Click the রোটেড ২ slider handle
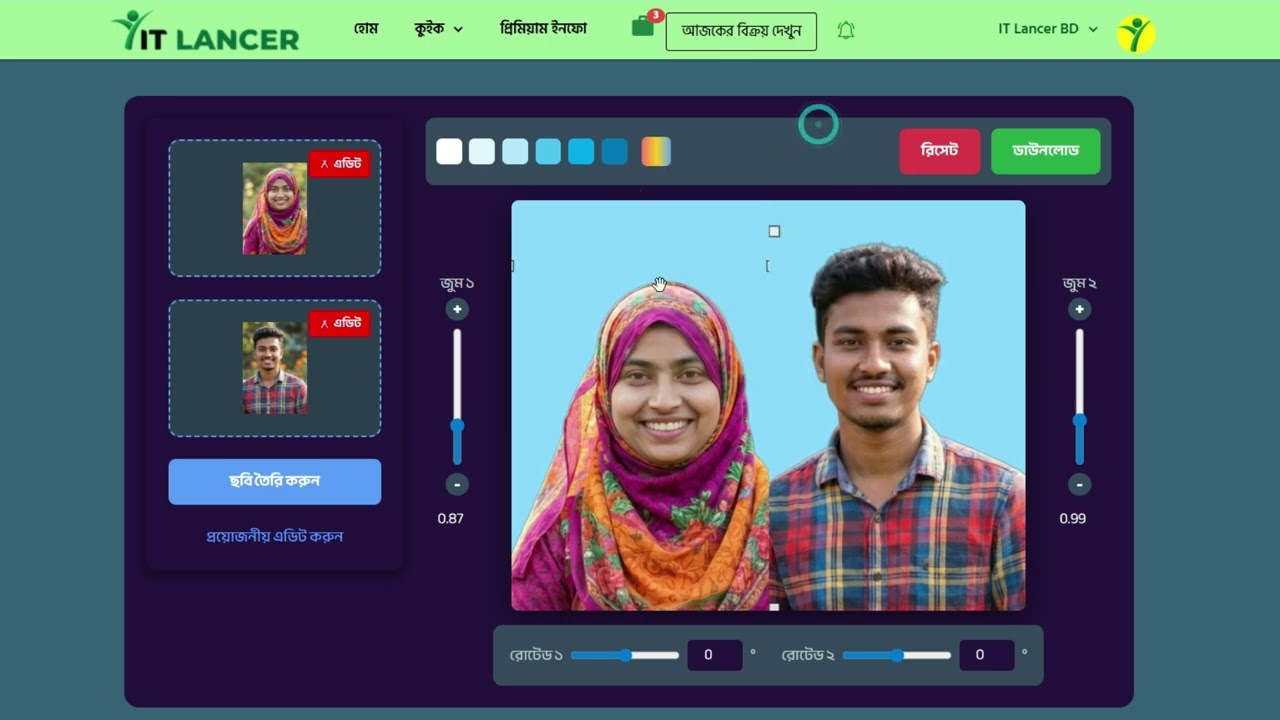Screen dimensions: 1280x720 [x=897, y=655]
